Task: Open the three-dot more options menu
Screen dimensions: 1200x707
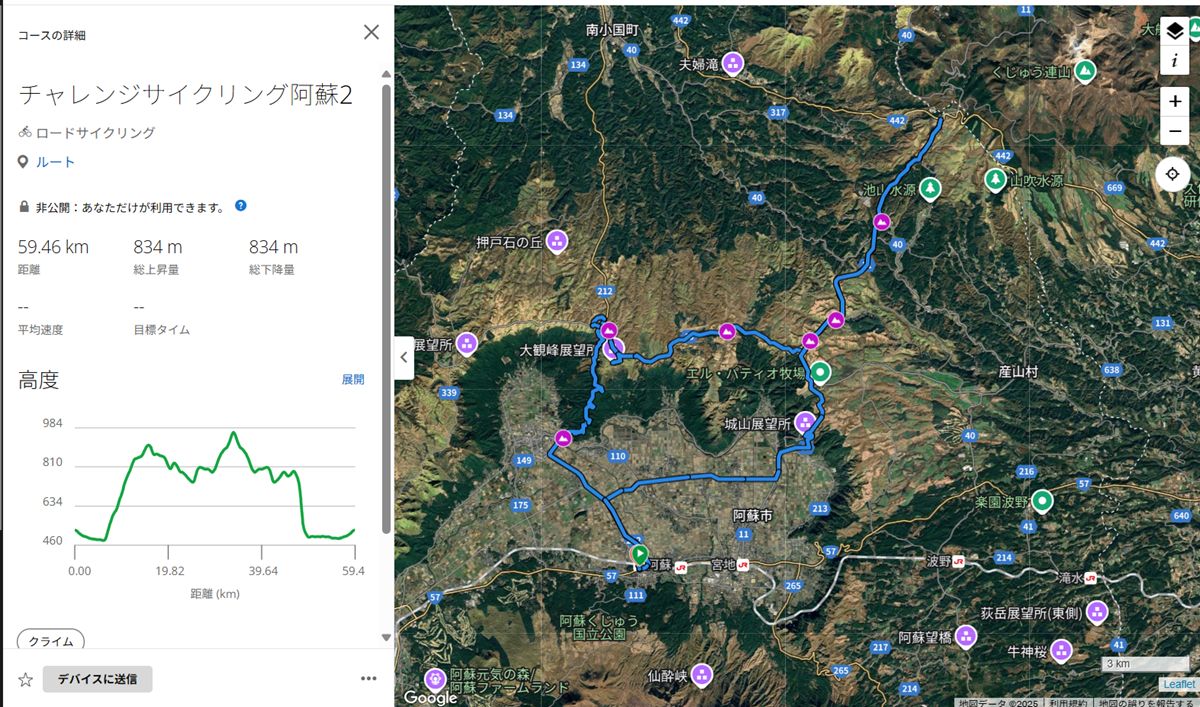Action: click(368, 679)
